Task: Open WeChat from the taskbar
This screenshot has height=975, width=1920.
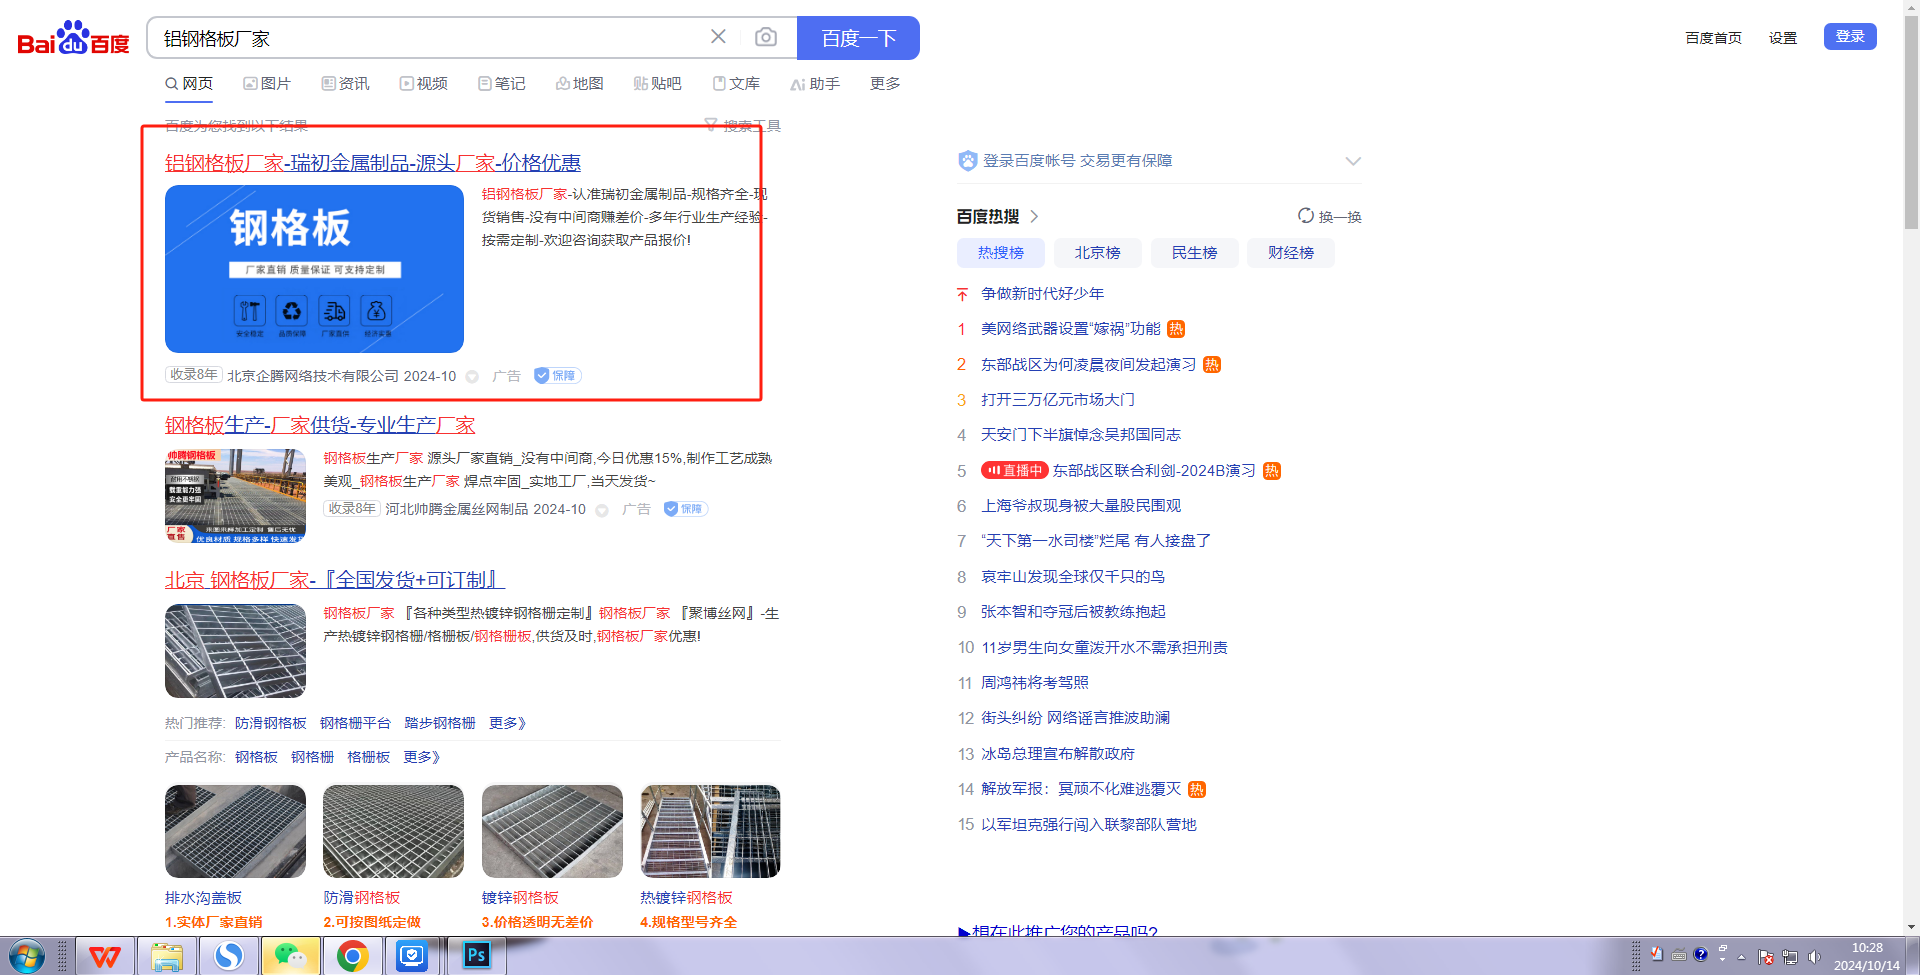Action: point(290,956)
